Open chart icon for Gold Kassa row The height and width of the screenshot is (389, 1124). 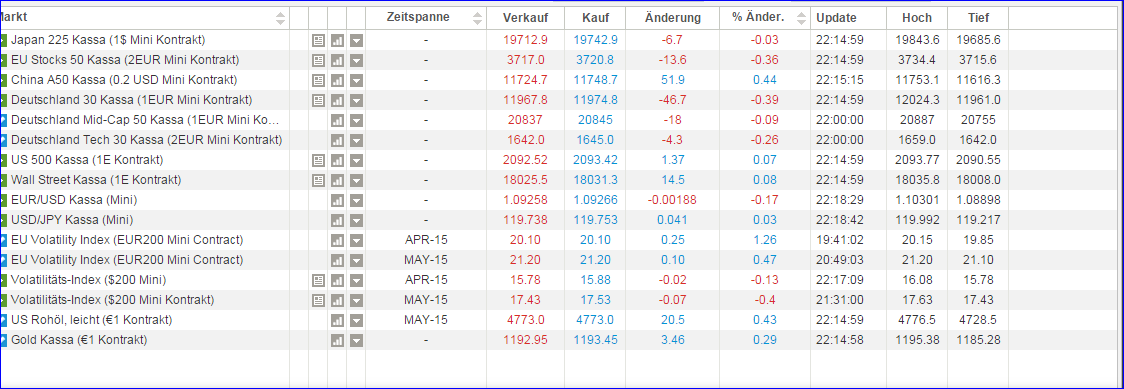point(338,340)
